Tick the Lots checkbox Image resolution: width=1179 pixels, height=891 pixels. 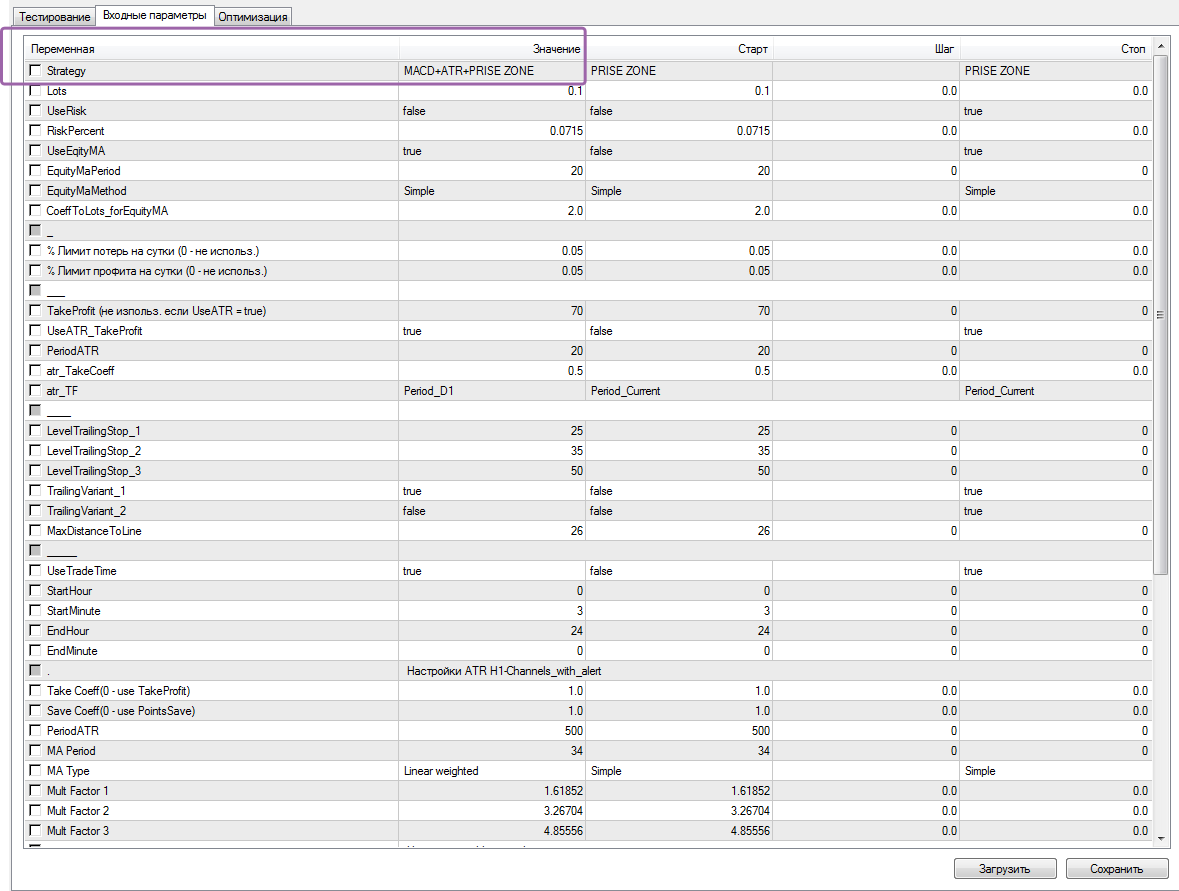point(35,90)
